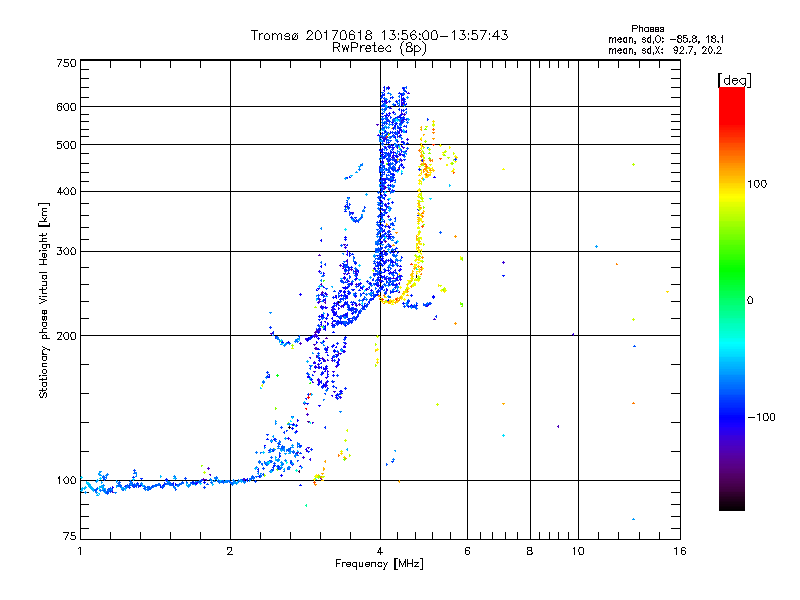Click the plot title 'Tromsø 20170618 13:56:00-13:57:43'
This screenshot has width=800, height=600.
coord(379,35)
